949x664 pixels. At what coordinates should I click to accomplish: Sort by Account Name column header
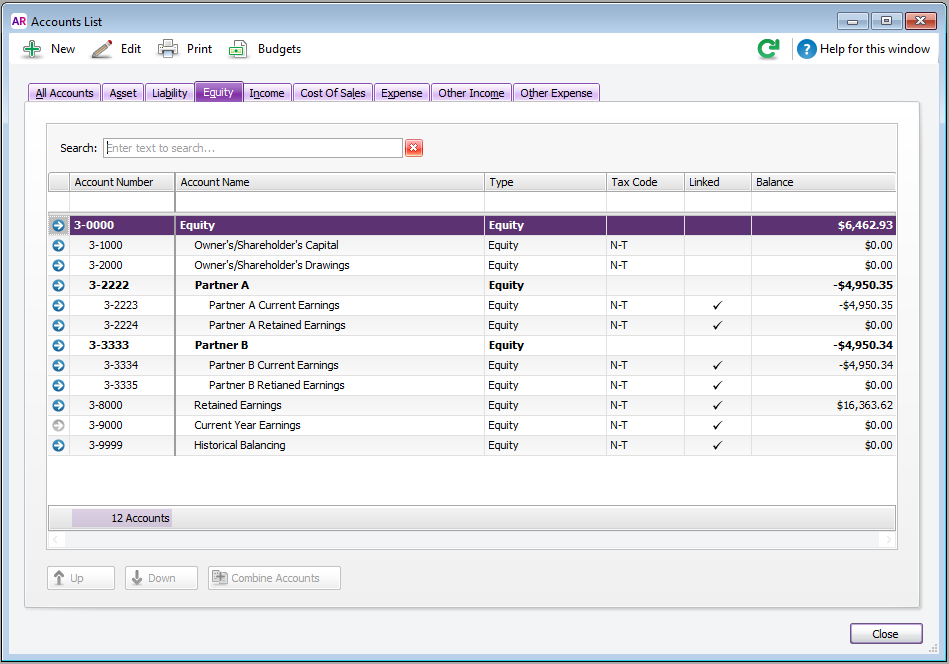[x=330, y=182]
